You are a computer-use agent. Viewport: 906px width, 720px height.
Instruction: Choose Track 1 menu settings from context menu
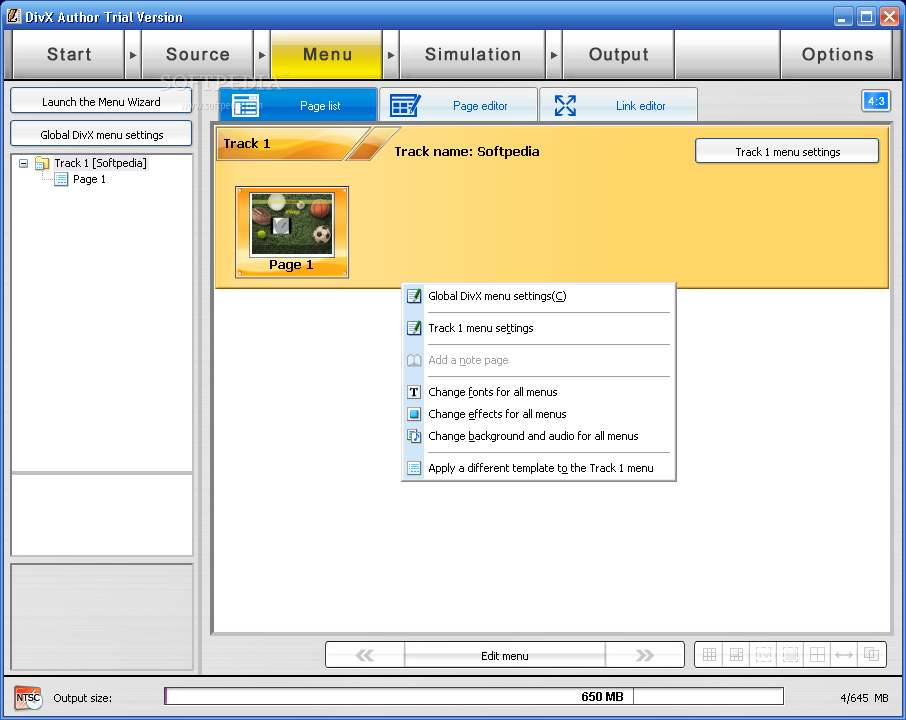click(539, 328)
